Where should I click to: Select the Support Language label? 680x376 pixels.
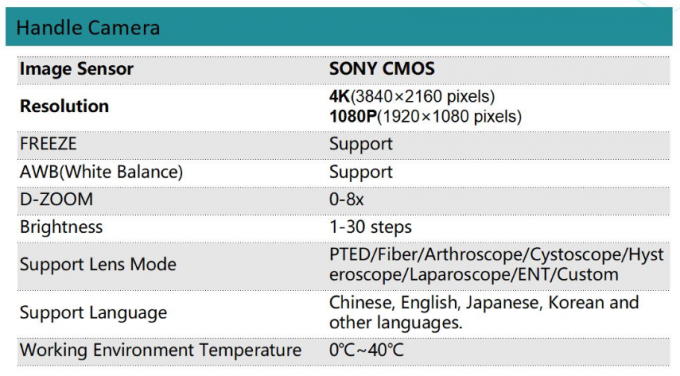coord(93,313)
